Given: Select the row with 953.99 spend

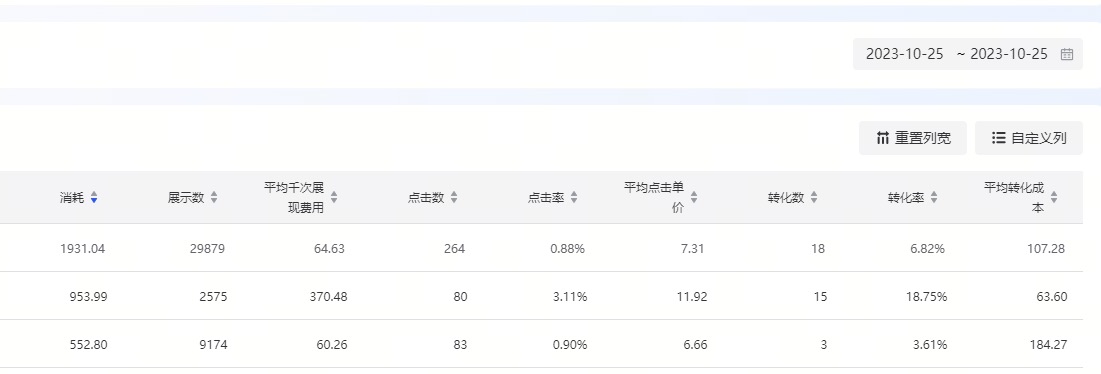Looking at the screenshot, I should point(541,296).
